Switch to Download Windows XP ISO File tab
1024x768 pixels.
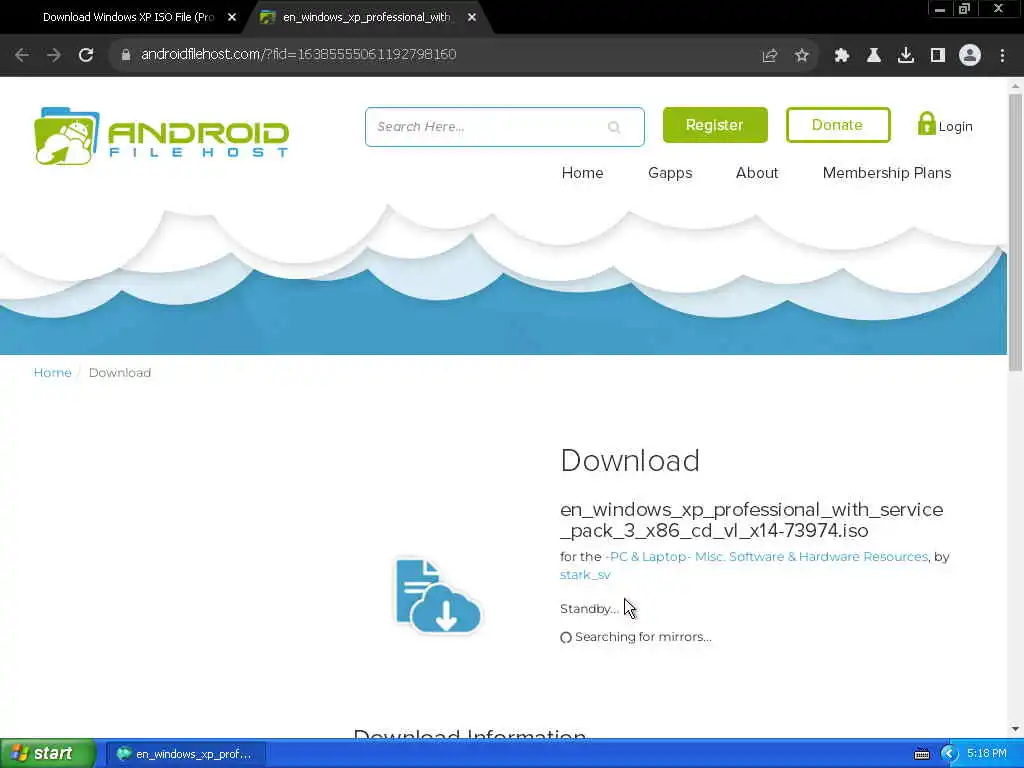[x=128, y=18]
